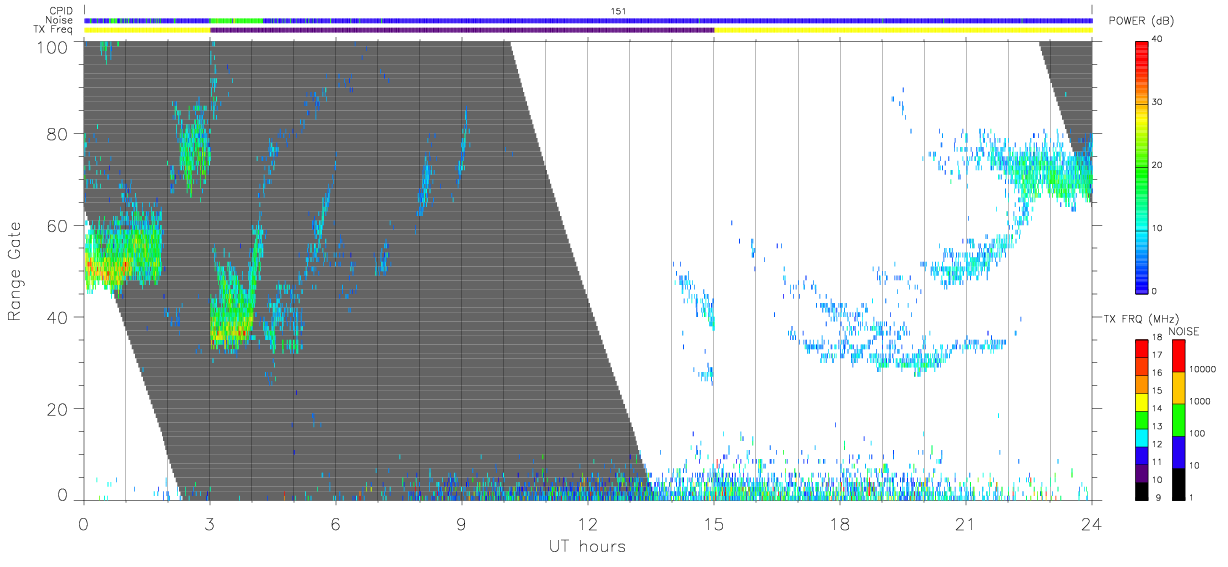Click the 12 tick on UT hours axis

pos(588,523)
